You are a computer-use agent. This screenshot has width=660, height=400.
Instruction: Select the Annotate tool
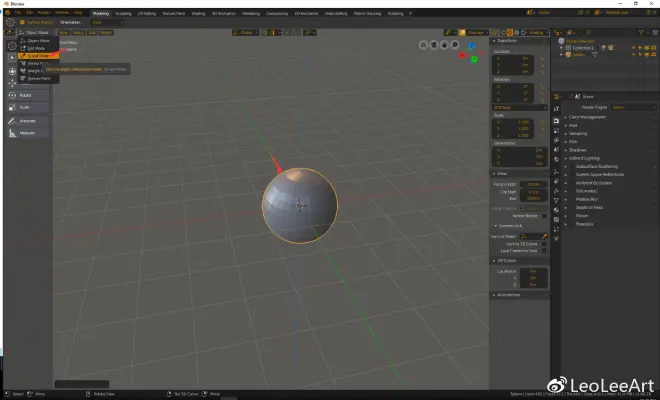click(x=28, y=121)
